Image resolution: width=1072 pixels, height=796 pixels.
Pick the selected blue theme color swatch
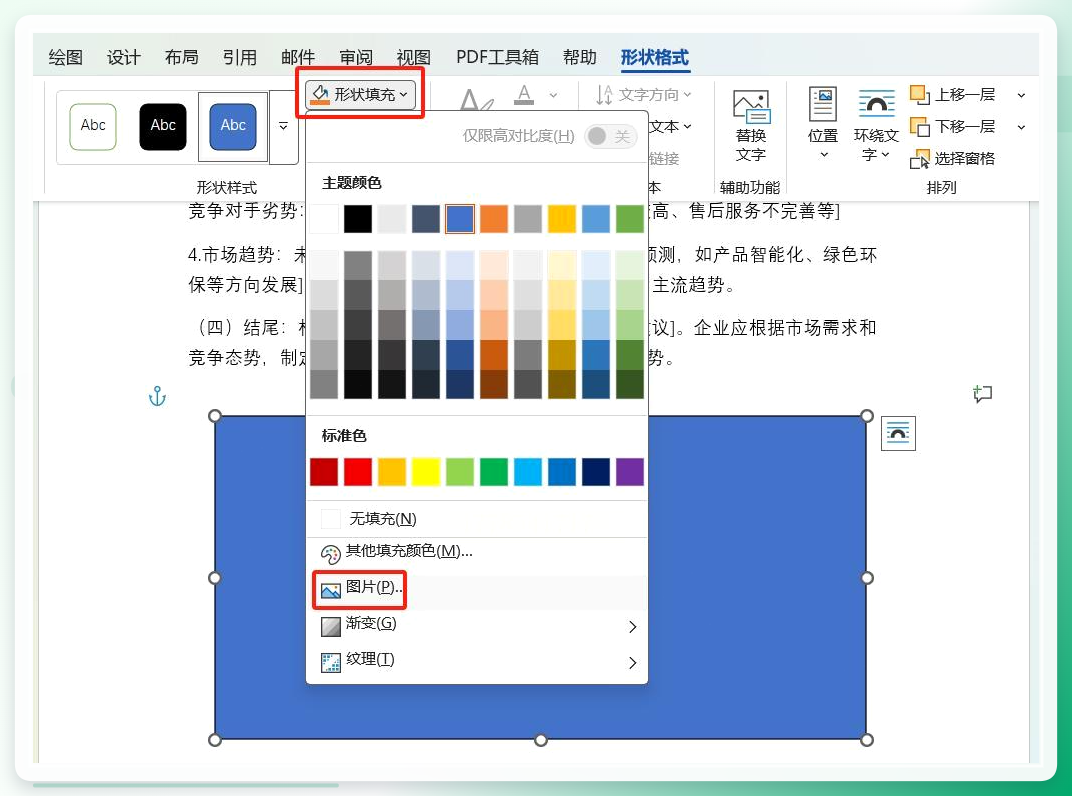click(460, 219)
